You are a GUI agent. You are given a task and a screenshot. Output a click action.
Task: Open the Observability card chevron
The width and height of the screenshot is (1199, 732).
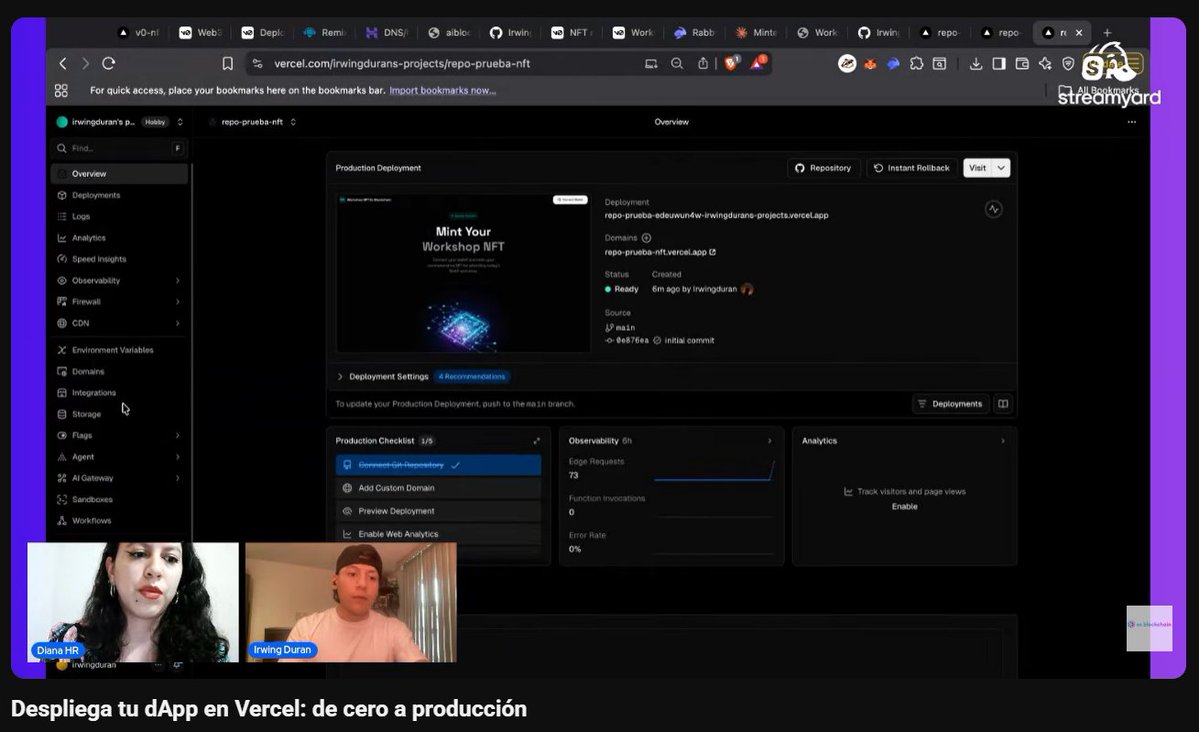pos(769,441)
